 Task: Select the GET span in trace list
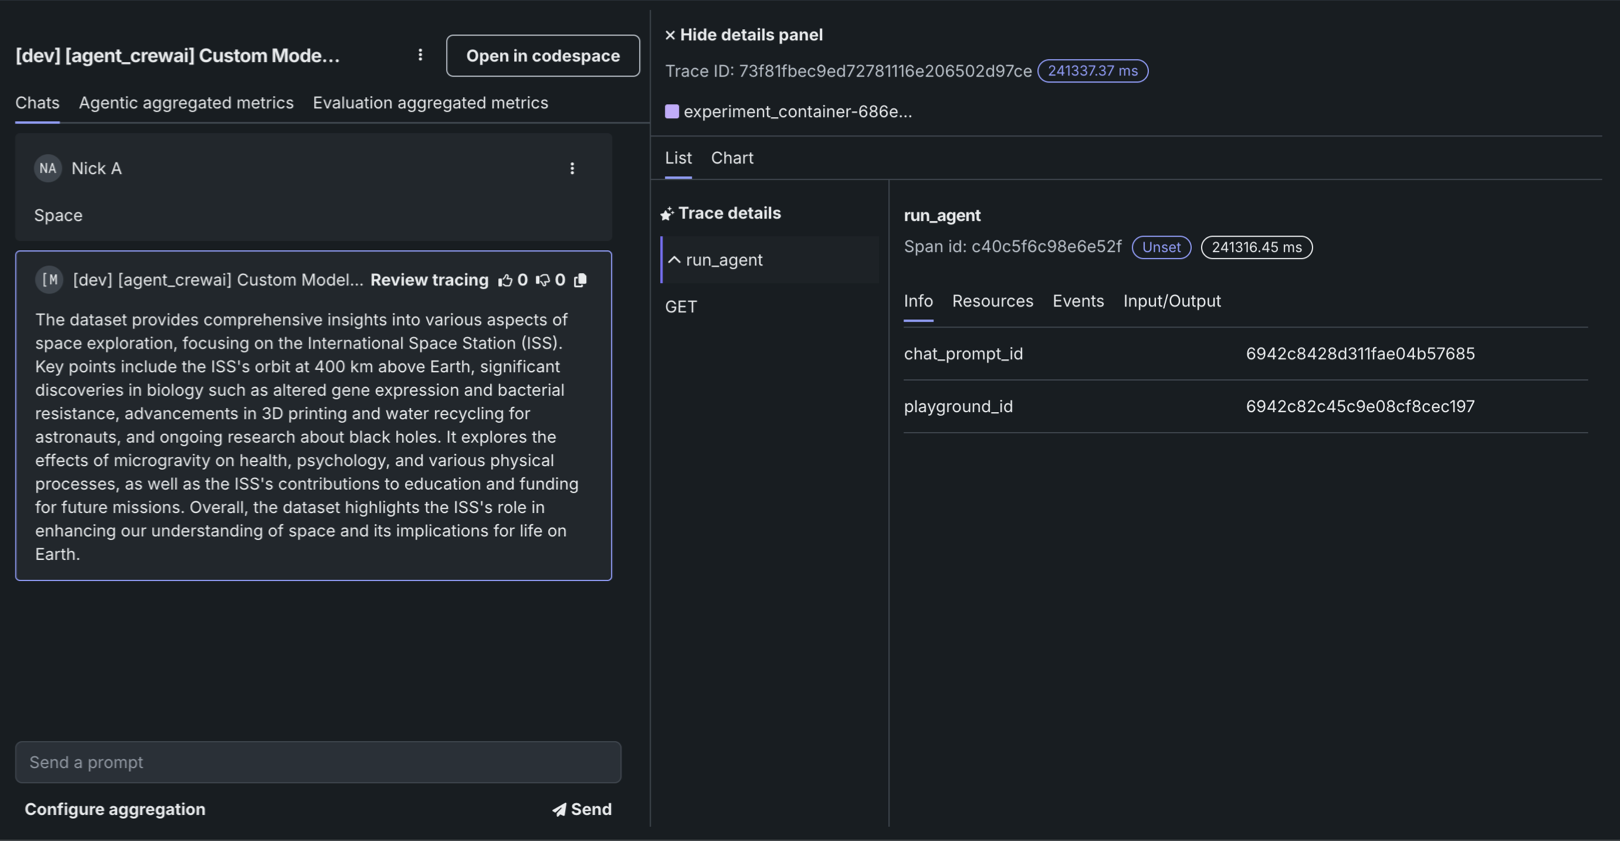point(681,307)
